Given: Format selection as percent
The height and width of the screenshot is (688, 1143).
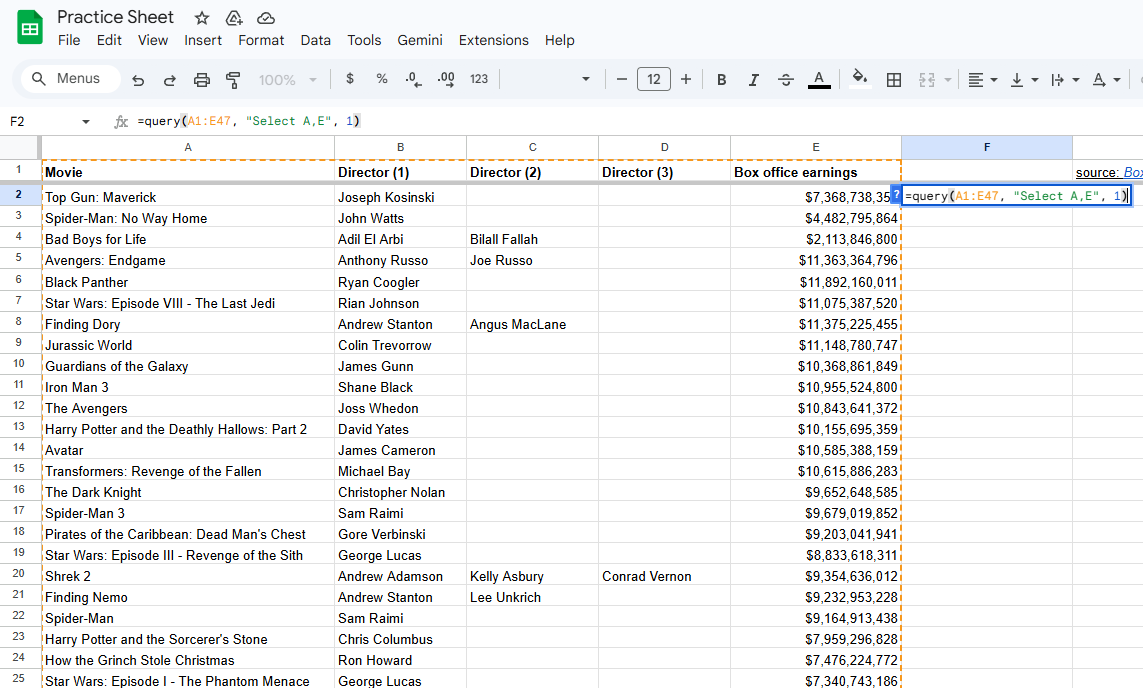Looking at the screenshot, I should click(381, 78).
